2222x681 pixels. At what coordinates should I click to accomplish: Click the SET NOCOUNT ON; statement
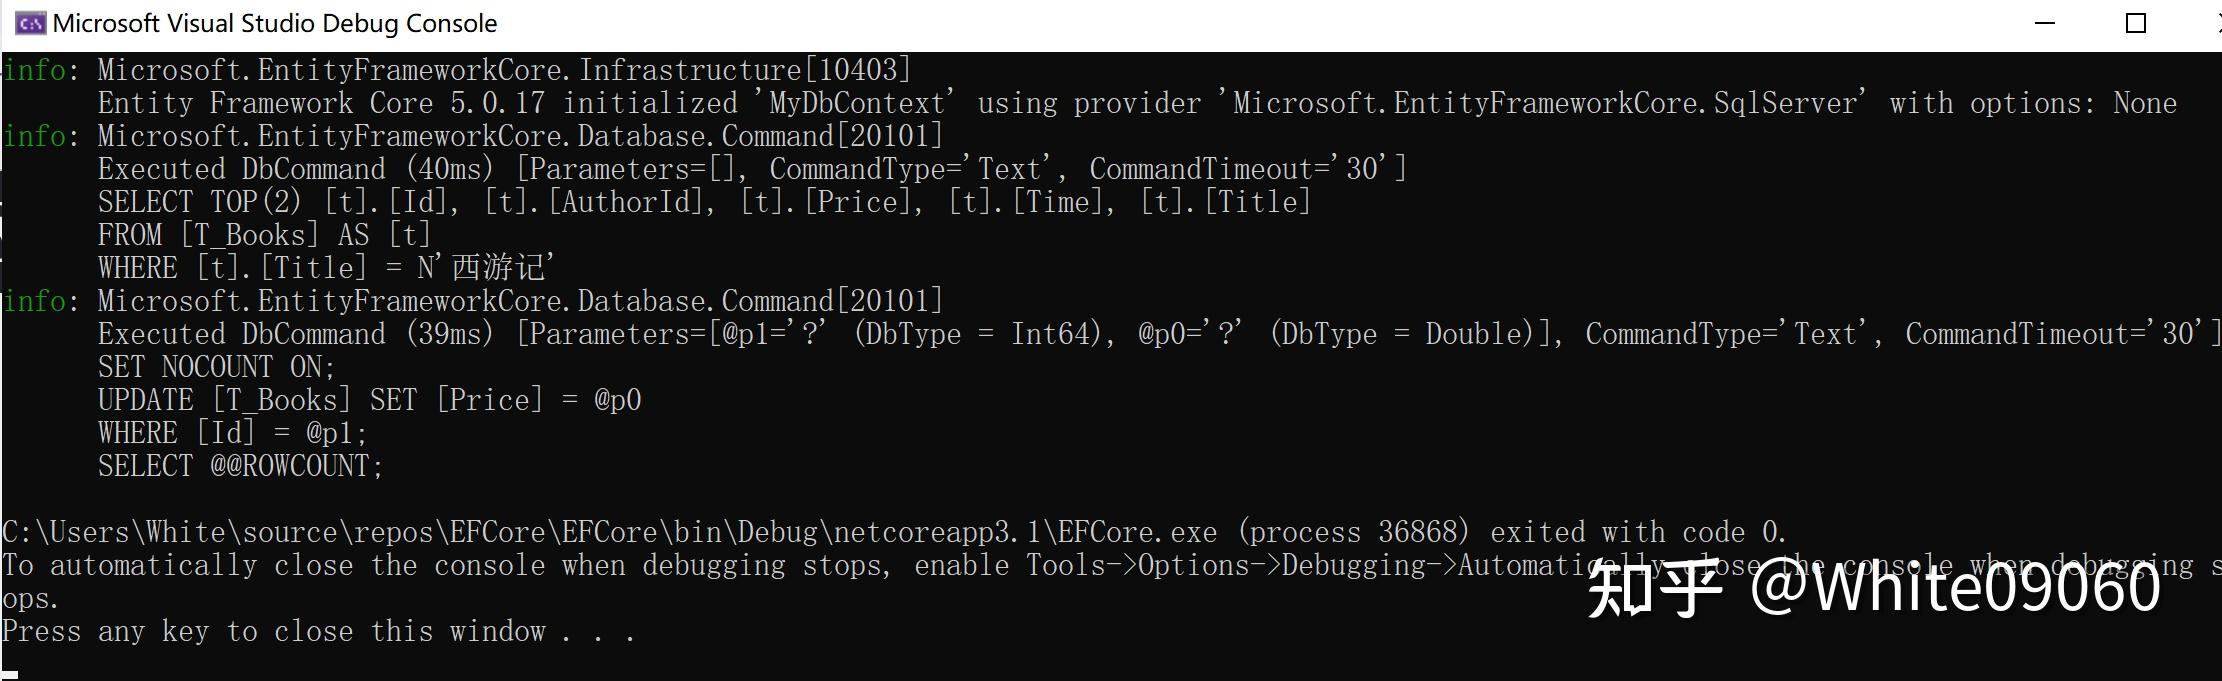pyautogui.click(x=216, y=366)
